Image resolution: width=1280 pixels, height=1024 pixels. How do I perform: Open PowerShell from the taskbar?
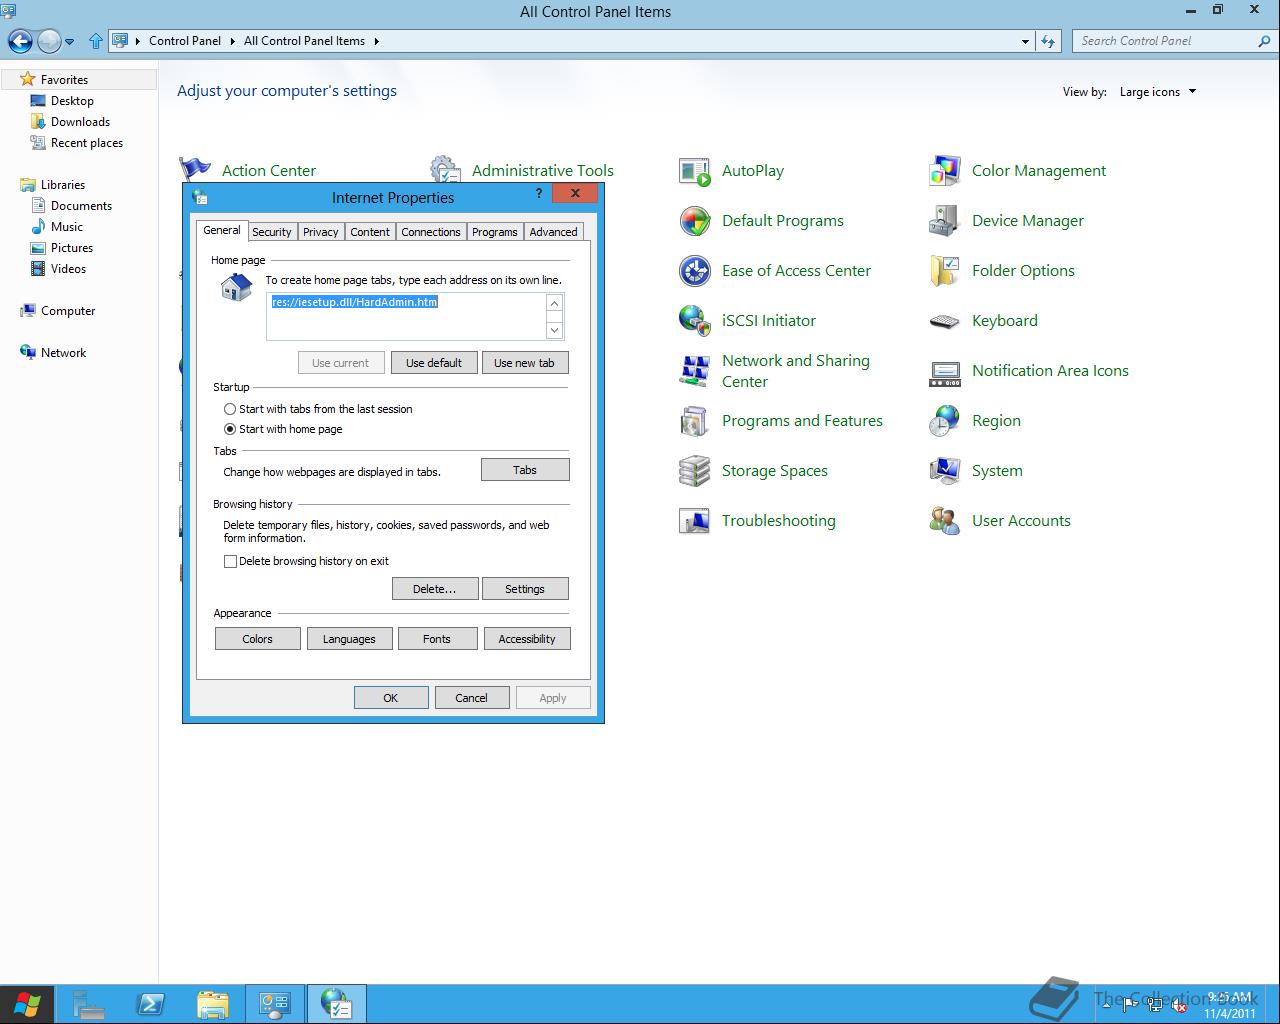pos(151,1004)
